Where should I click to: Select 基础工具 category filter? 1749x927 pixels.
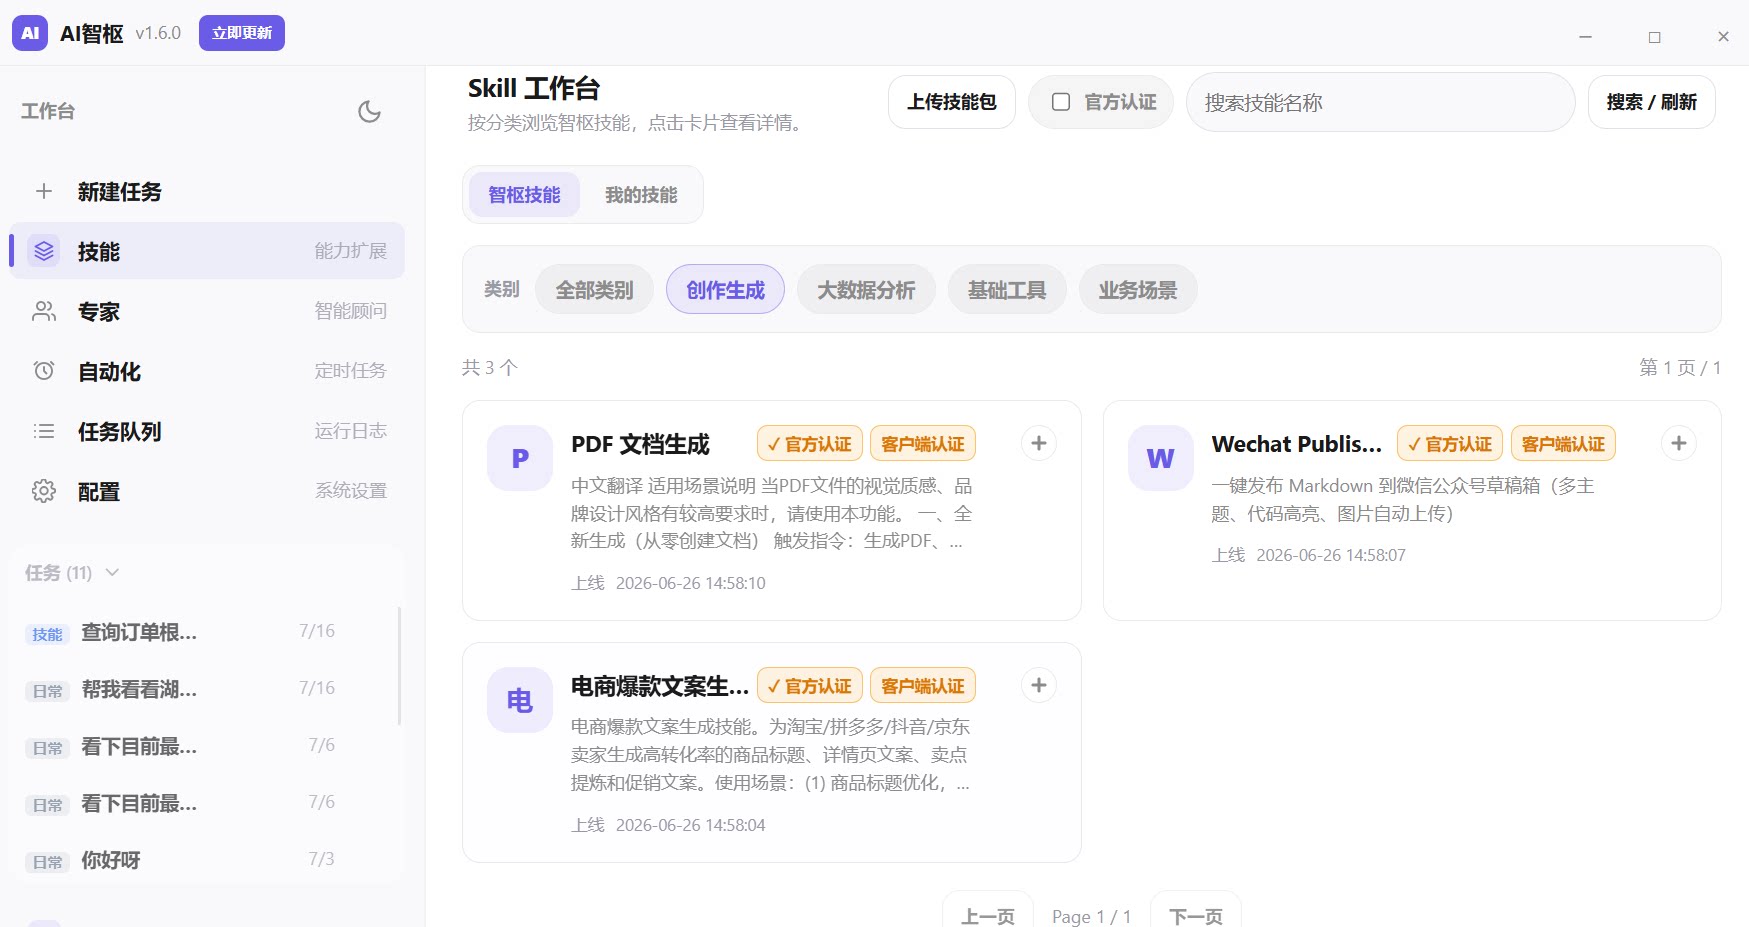[1007, 290]
